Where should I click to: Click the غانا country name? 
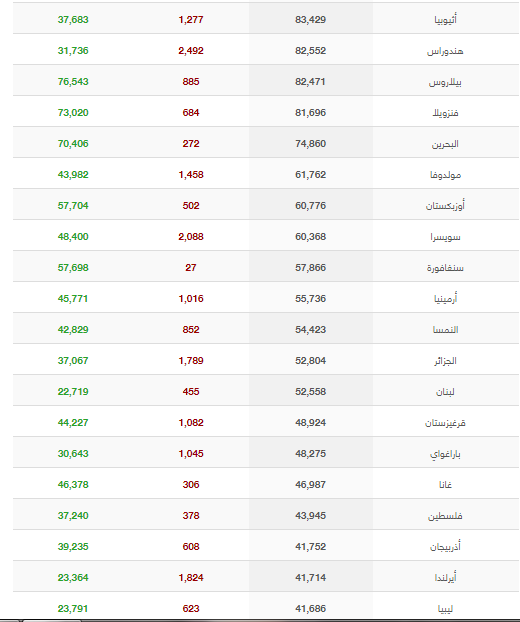click(445, 484)
